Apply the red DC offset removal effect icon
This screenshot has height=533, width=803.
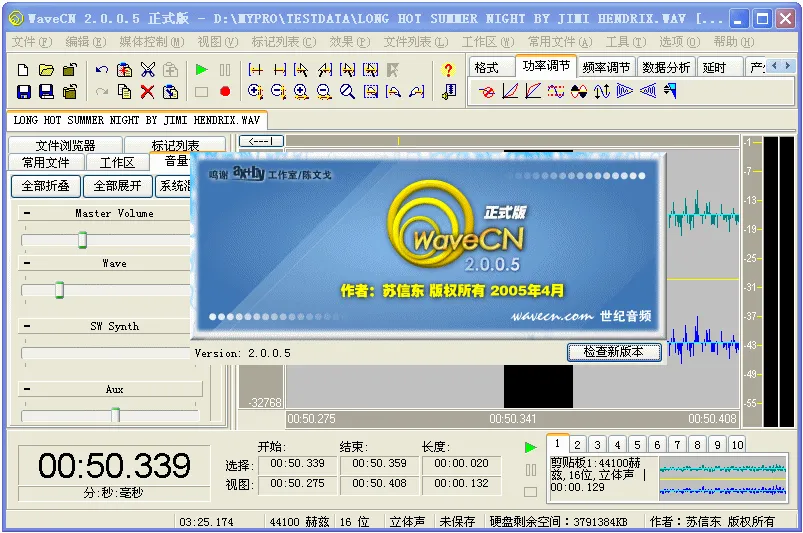tap(487, 92)
